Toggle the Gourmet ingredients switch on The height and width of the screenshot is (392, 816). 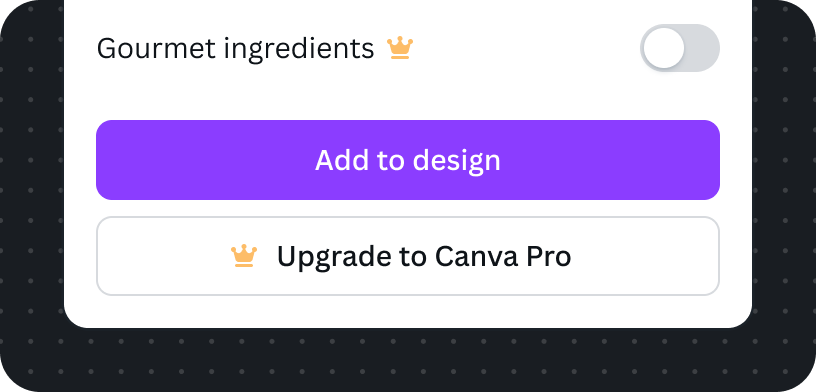(680, 48)
